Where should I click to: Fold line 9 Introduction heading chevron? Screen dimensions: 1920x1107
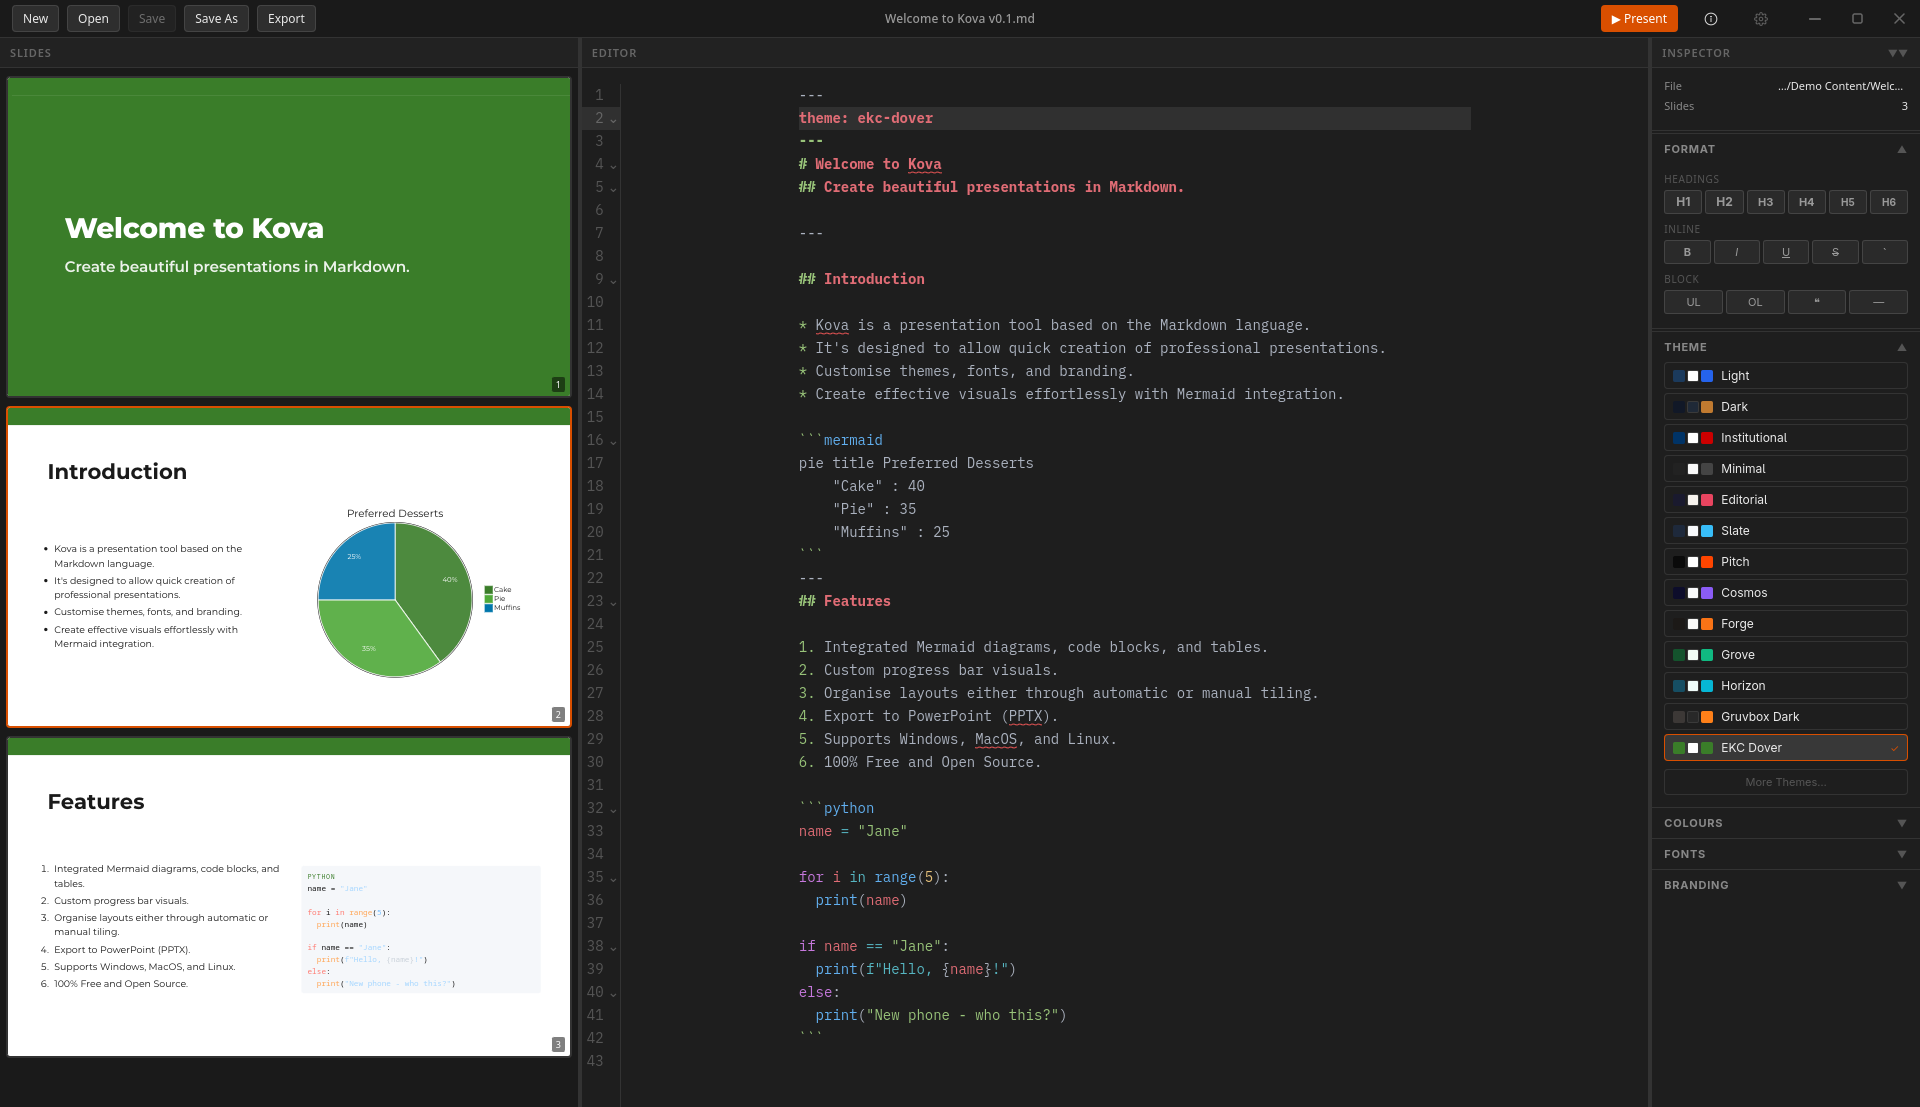pos(613,281)
